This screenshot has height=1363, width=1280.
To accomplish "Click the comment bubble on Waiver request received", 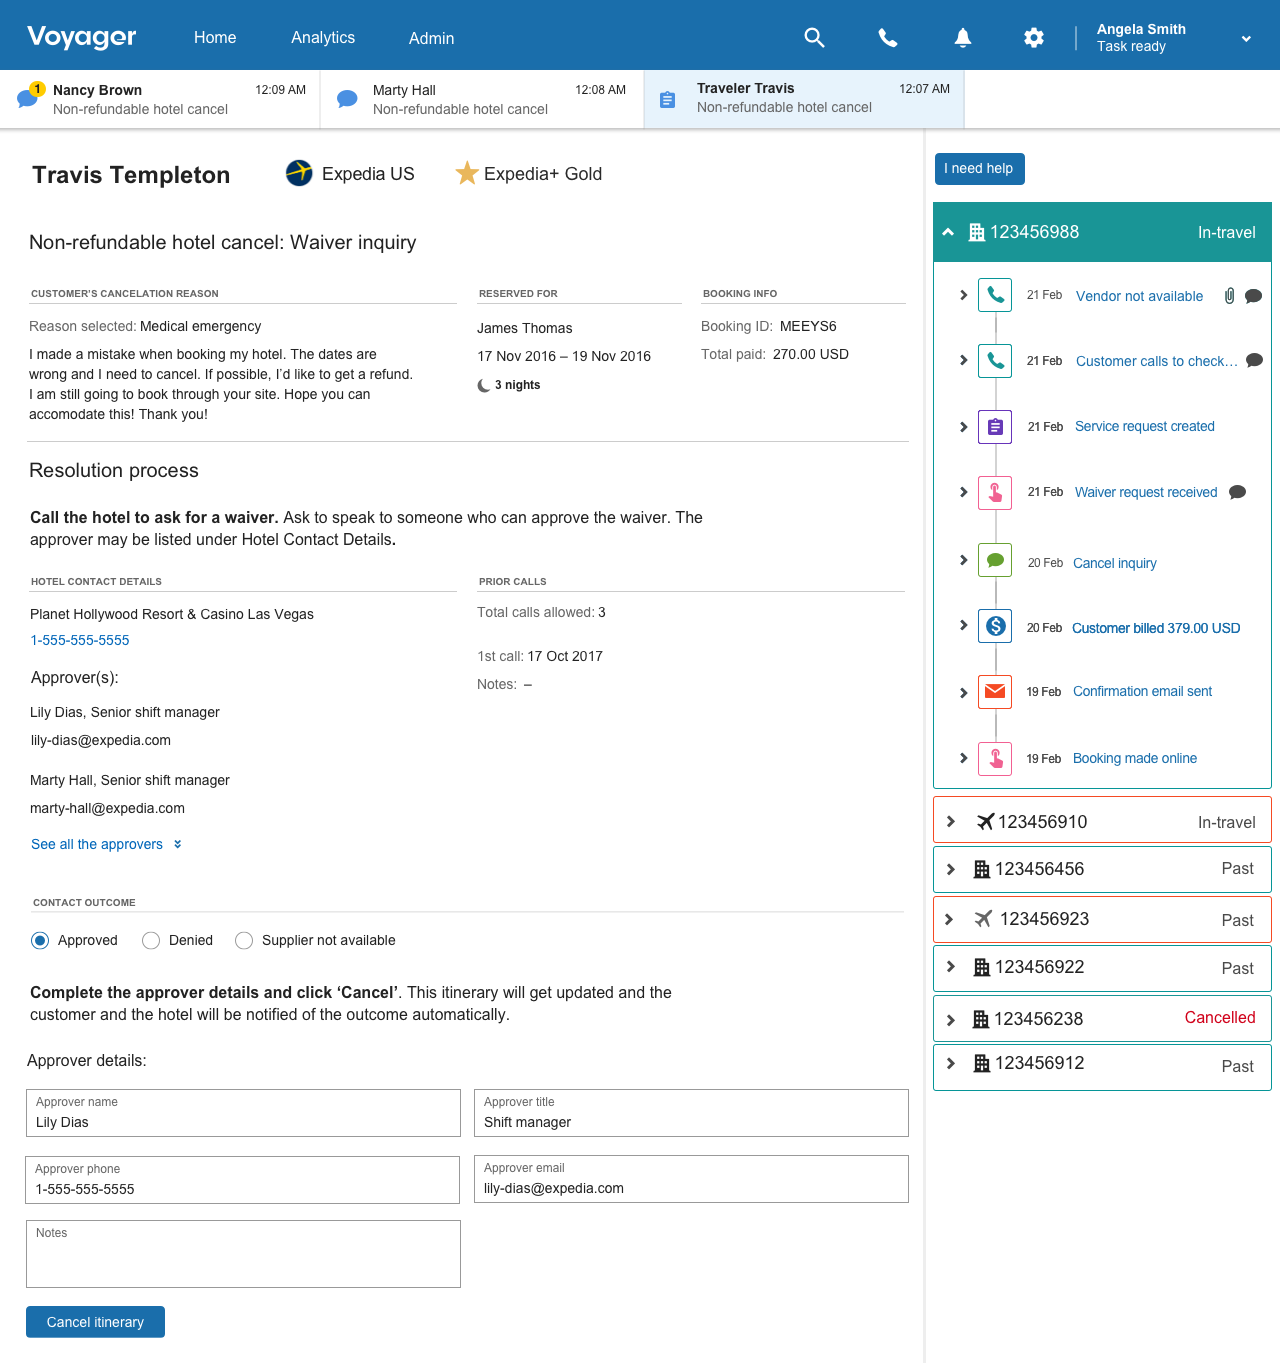I will tap(1237, 492).
